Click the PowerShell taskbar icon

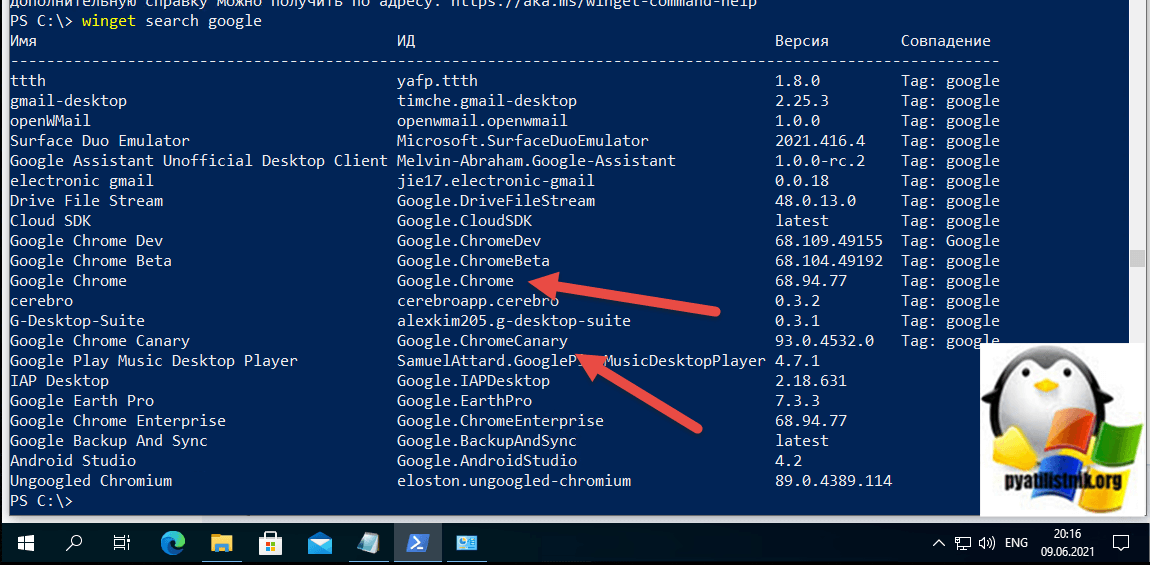416,543
